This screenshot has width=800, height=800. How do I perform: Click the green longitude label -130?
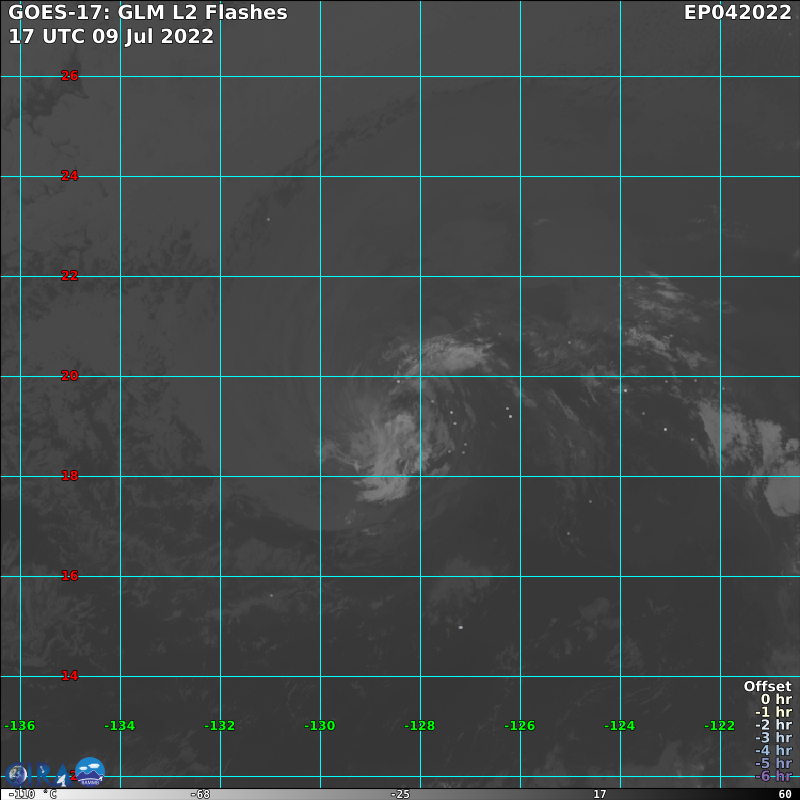(x=319, y=725)
